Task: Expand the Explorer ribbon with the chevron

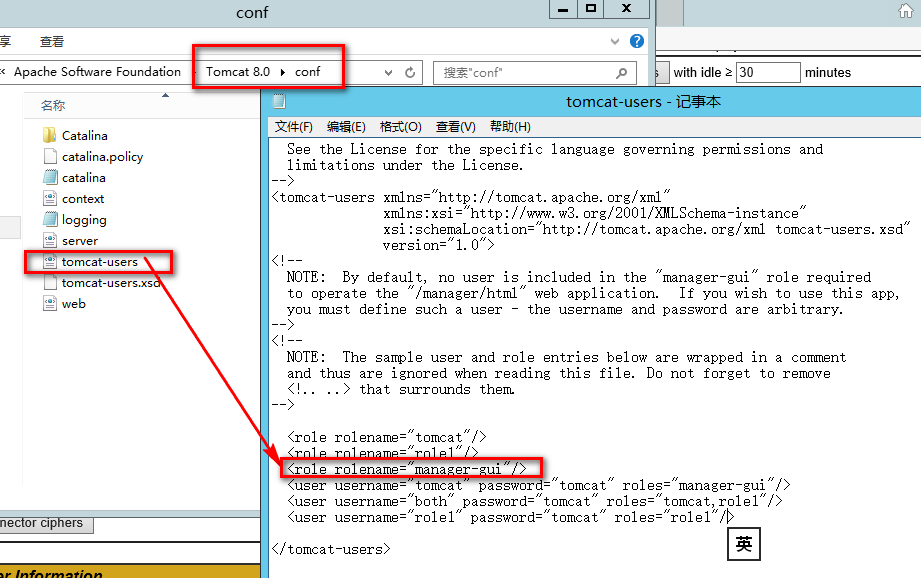Action: point(615,41)
